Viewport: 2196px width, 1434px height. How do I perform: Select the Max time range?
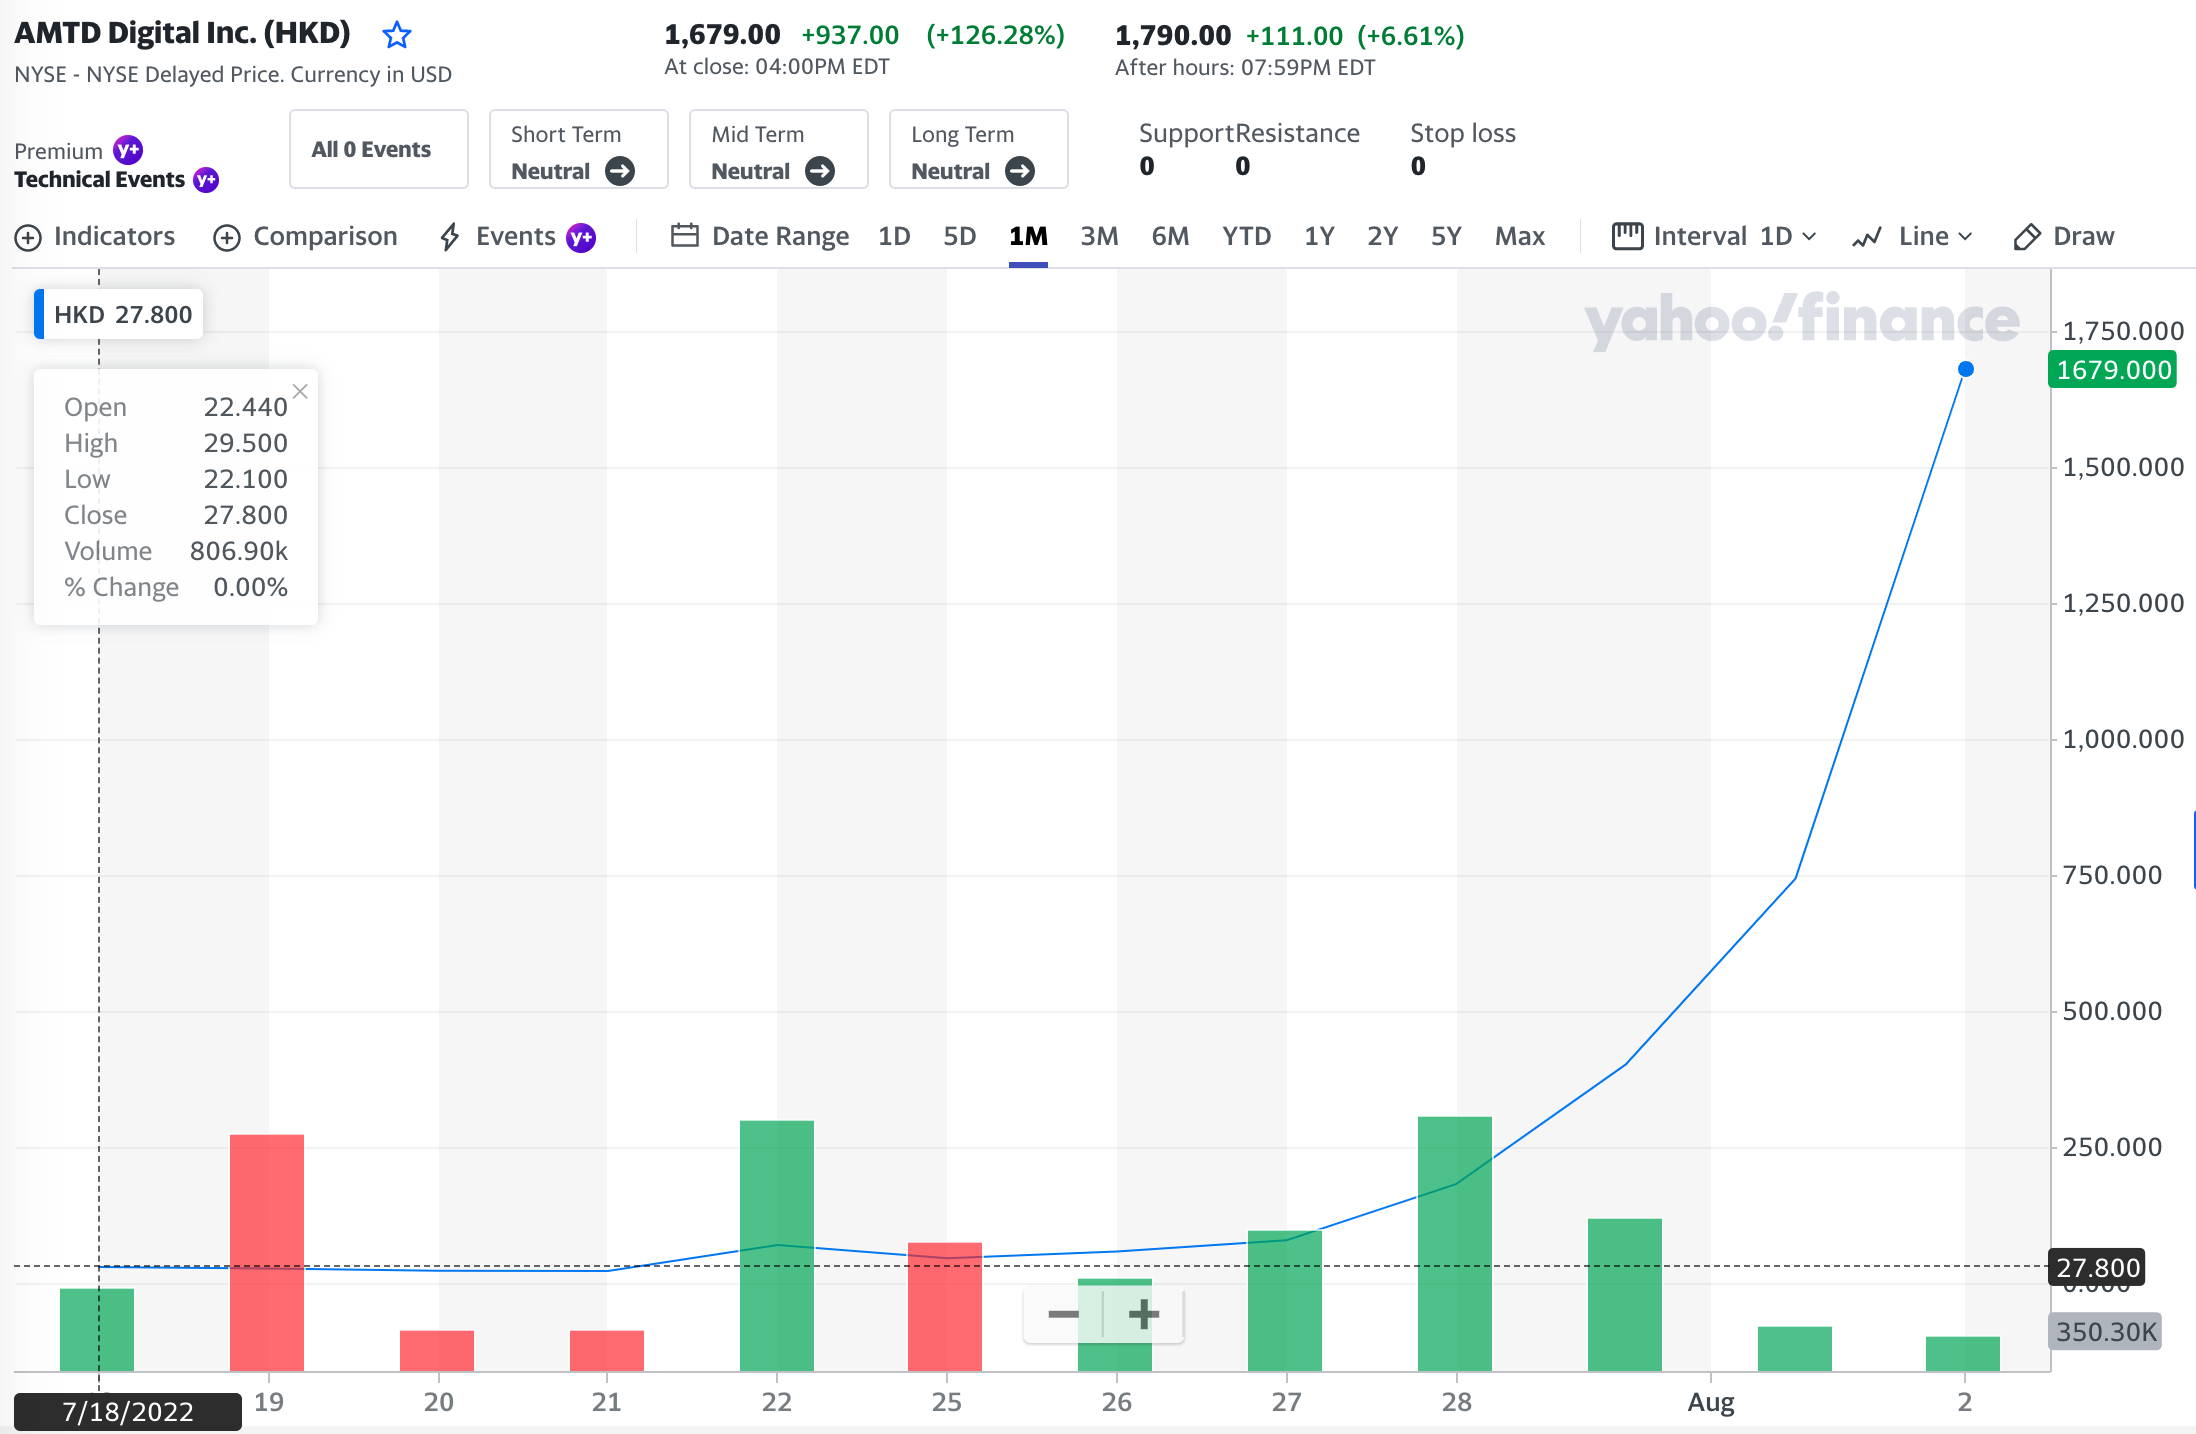click(1519, 237)
